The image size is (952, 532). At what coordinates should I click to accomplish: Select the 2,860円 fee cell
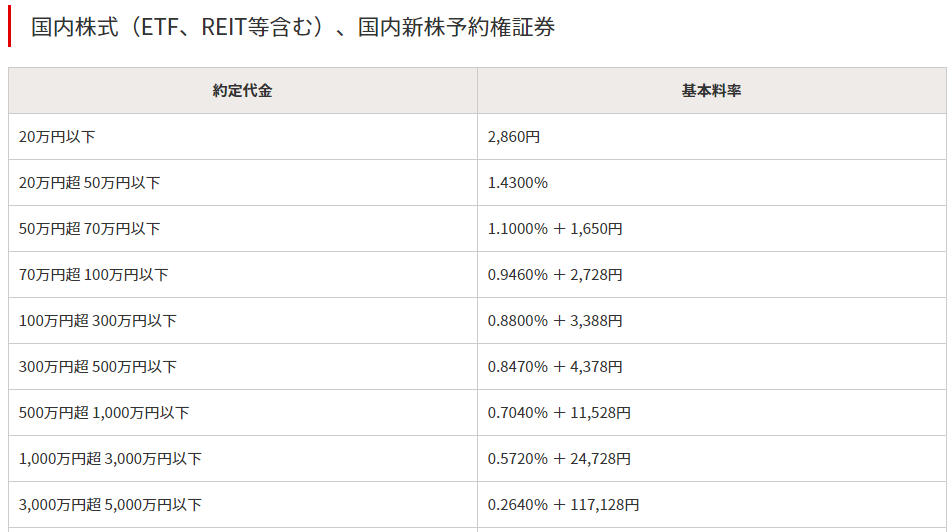tap(712, 137)
